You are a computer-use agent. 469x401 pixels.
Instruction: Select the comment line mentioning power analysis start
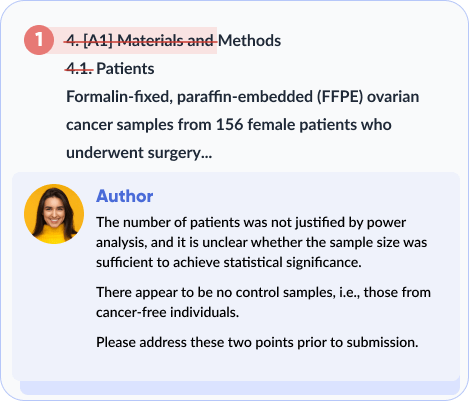click(251, 222)
